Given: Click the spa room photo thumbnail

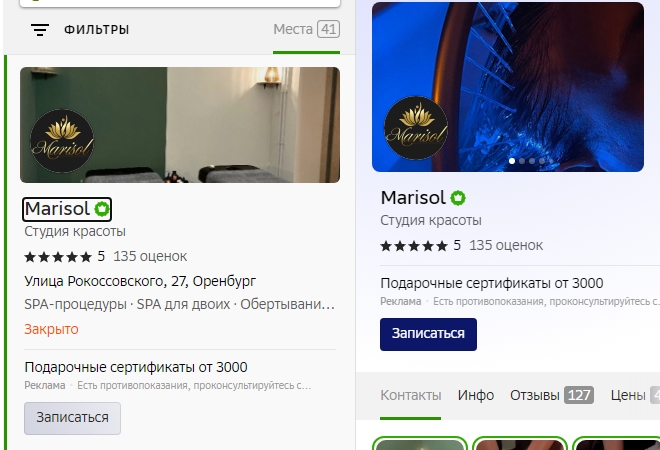Looking at the screenshot, I should point(180,125).
